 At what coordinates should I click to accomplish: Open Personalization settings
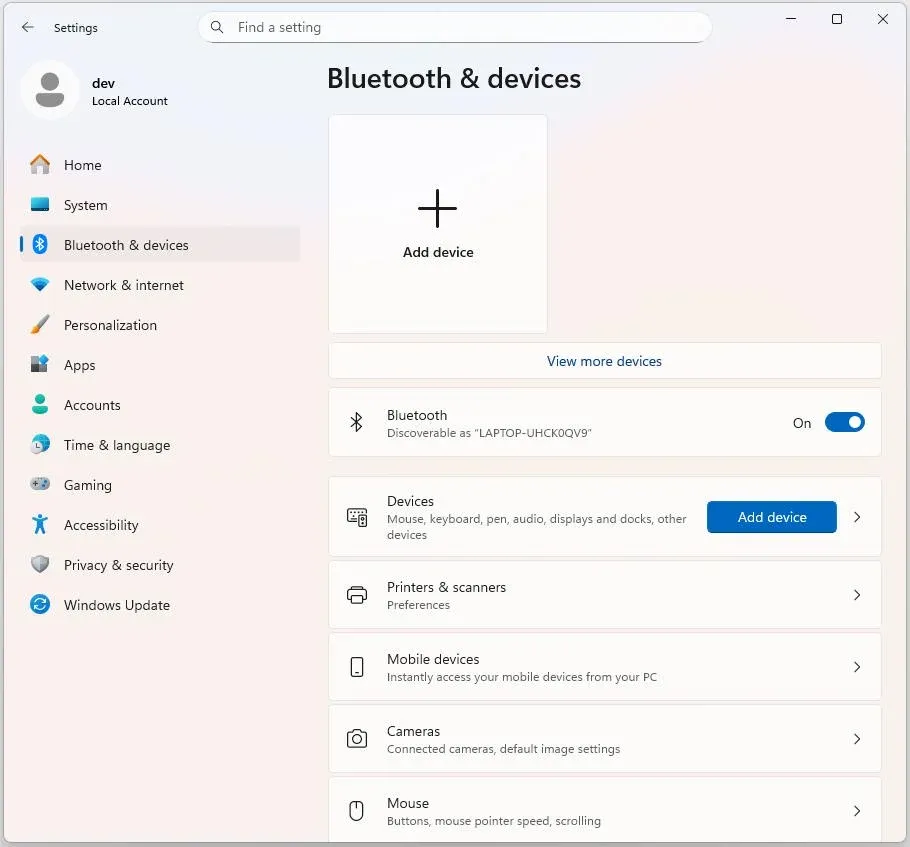pos(160,325)
